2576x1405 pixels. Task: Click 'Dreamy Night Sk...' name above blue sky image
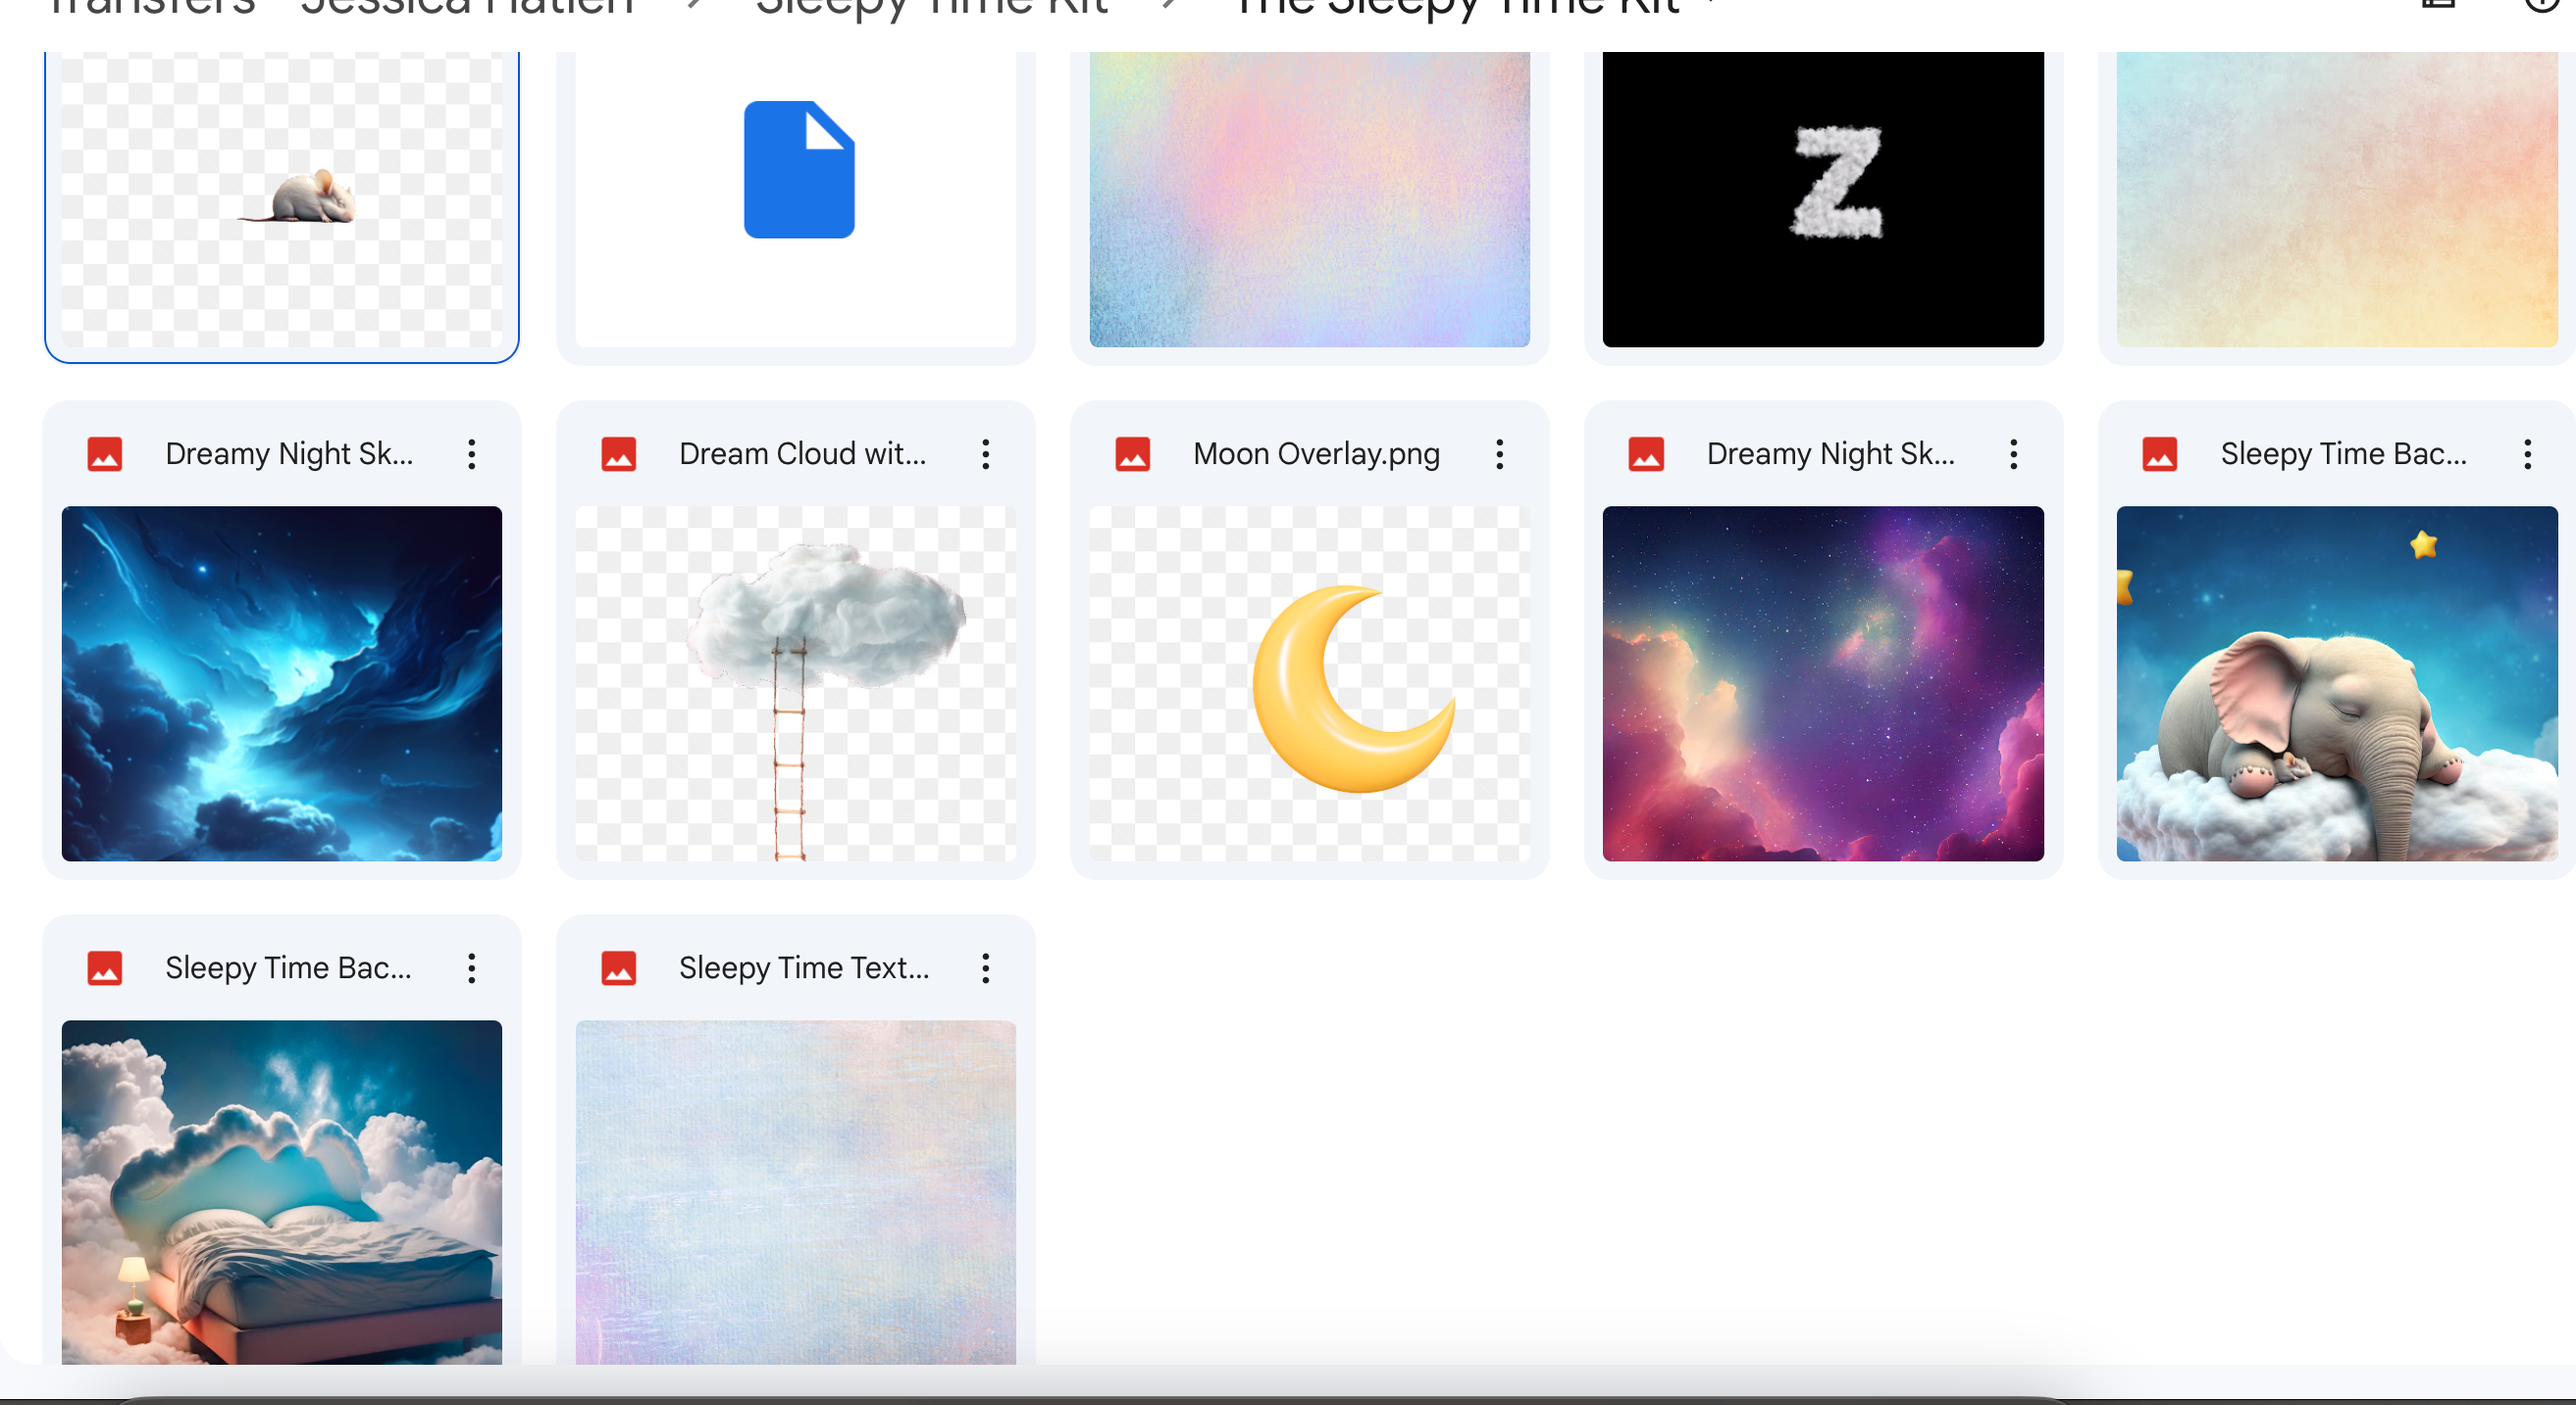pos(289,454)
